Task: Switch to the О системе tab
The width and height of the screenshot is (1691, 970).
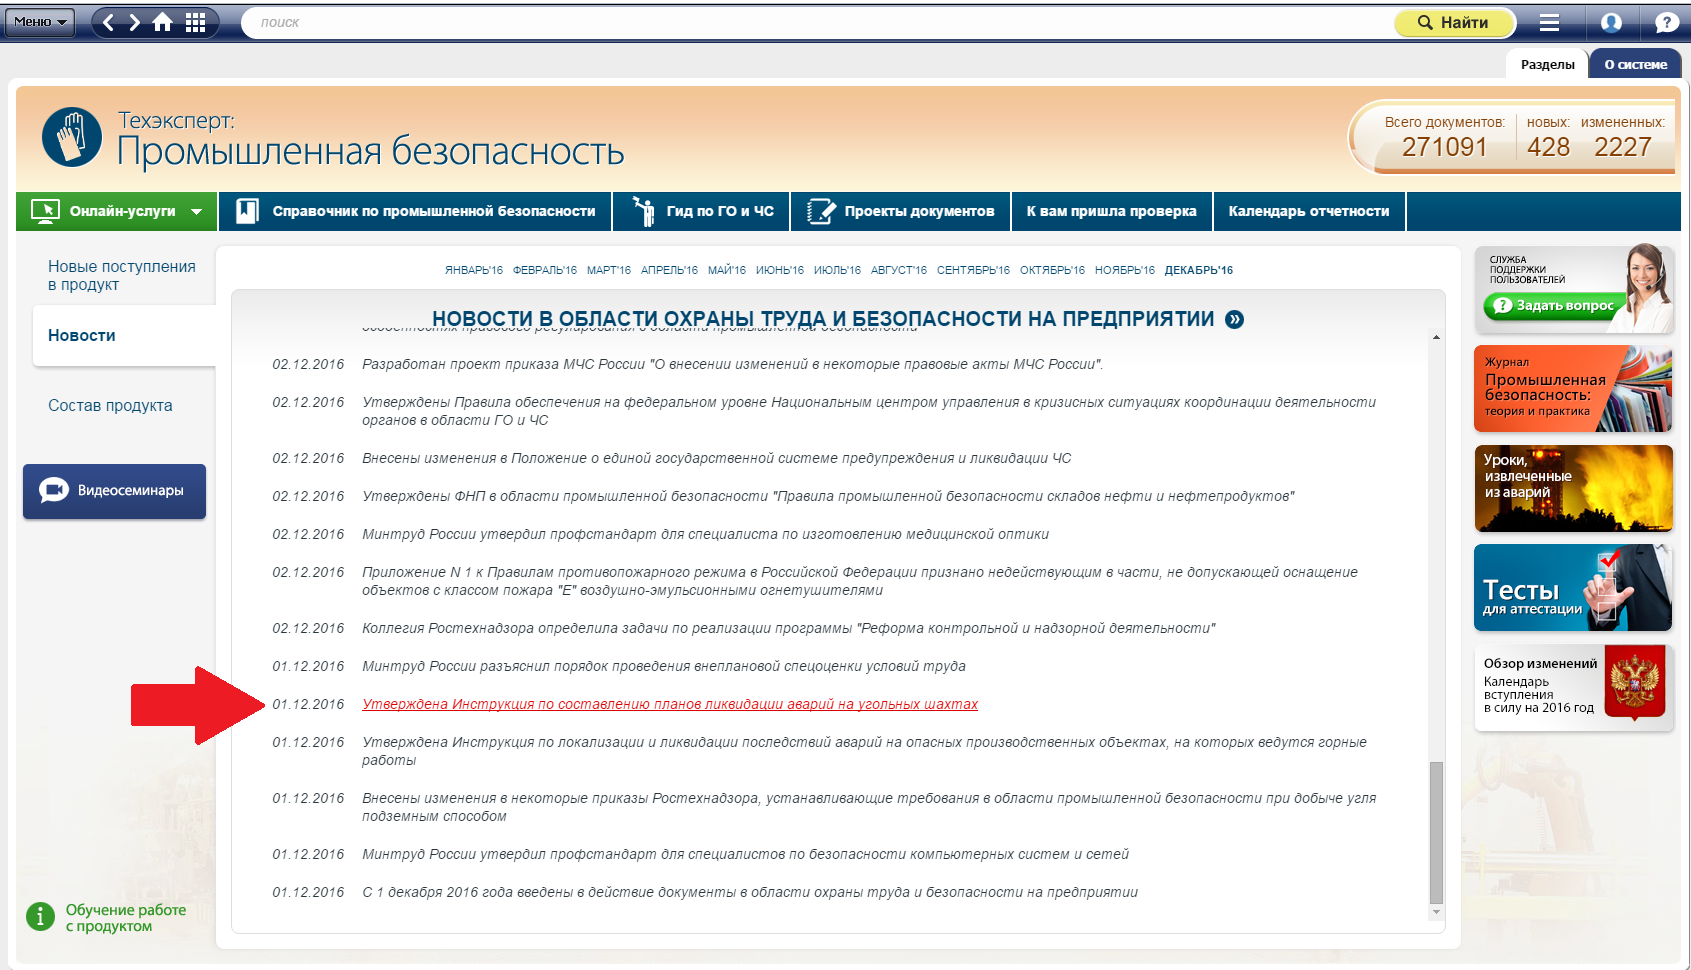Action: tap(1636, 64)
